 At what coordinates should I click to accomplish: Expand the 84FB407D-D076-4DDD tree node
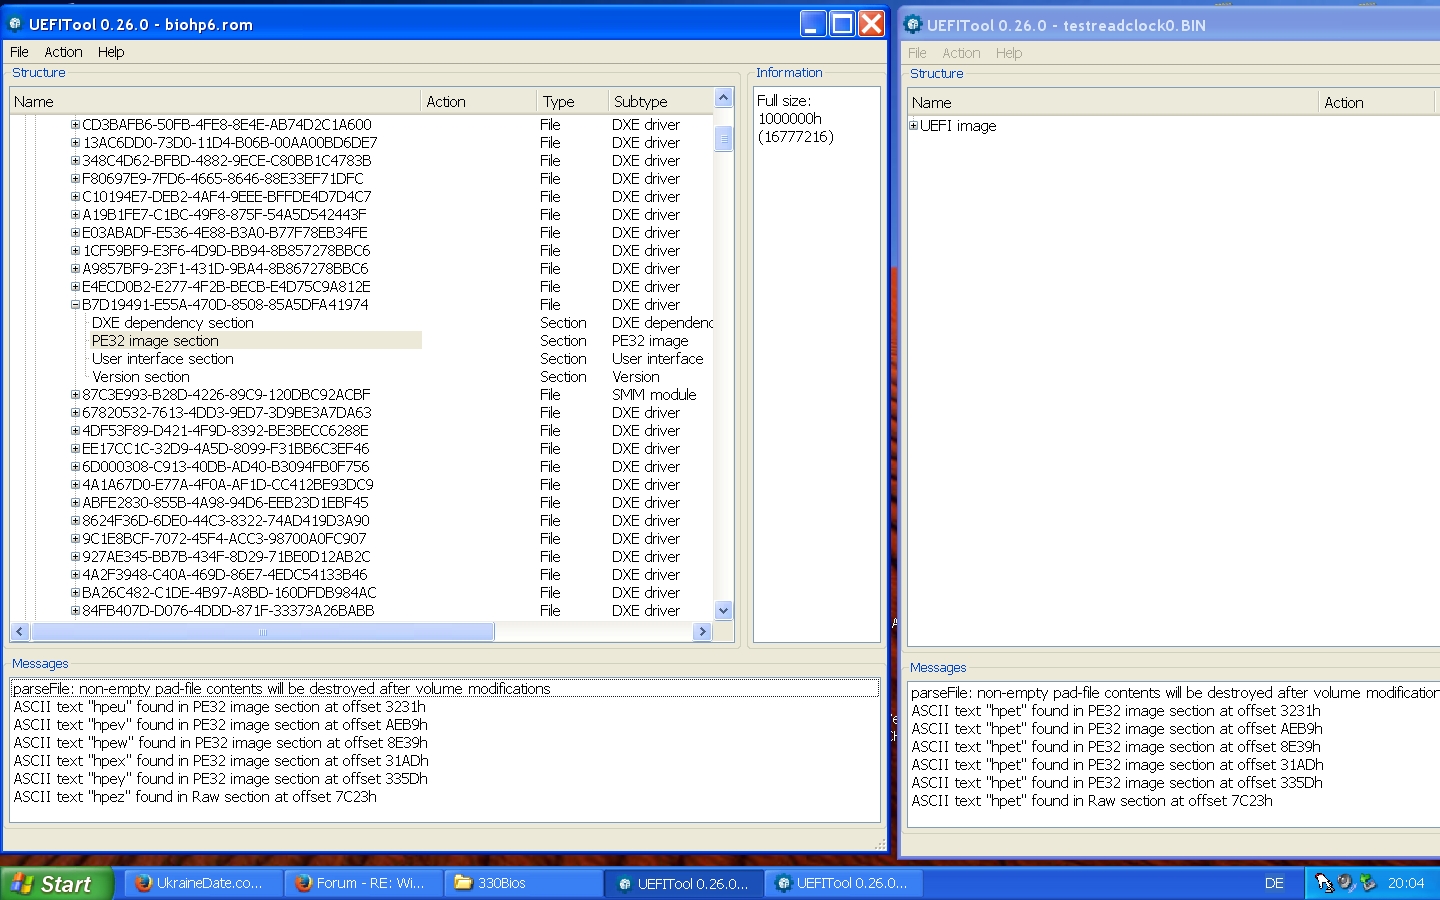click(x=75, y=611)
